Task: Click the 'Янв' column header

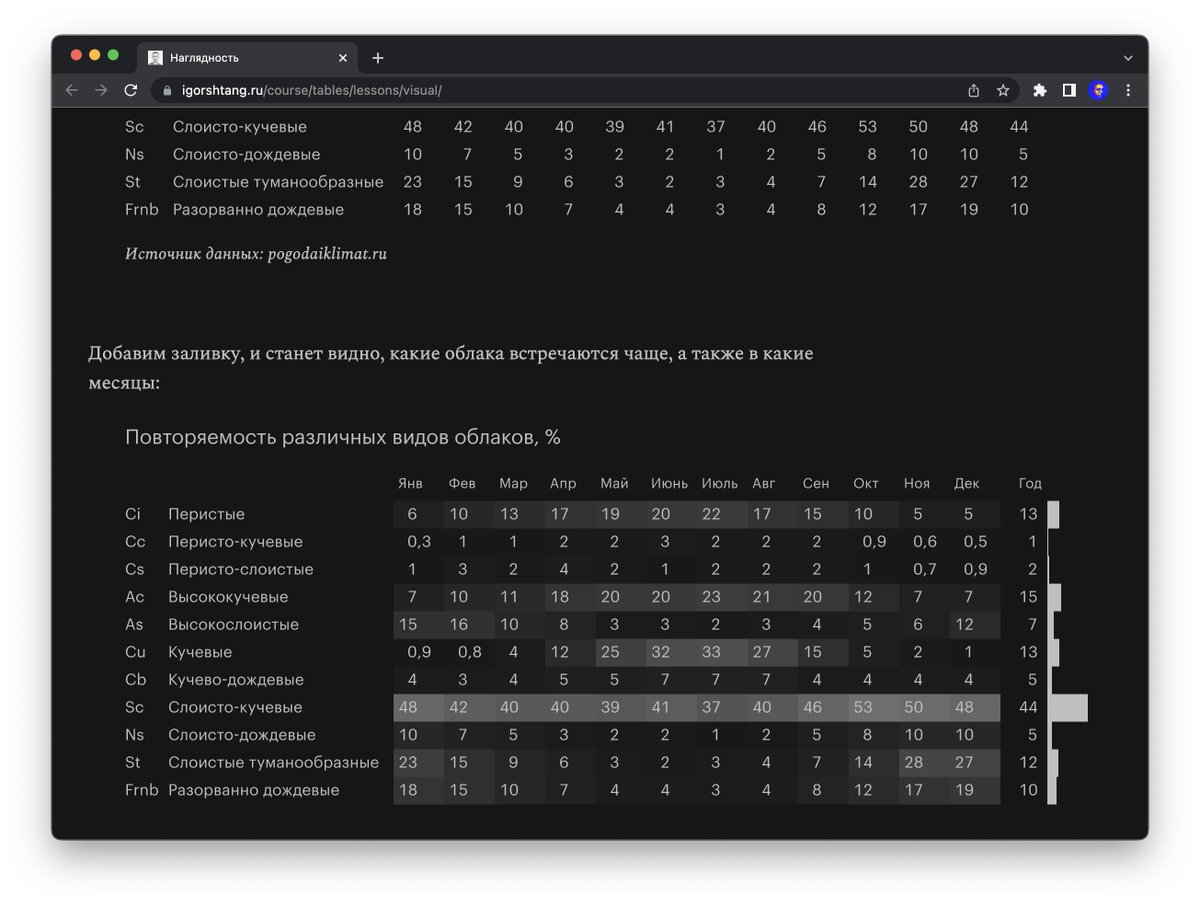Action: point(411,484)
